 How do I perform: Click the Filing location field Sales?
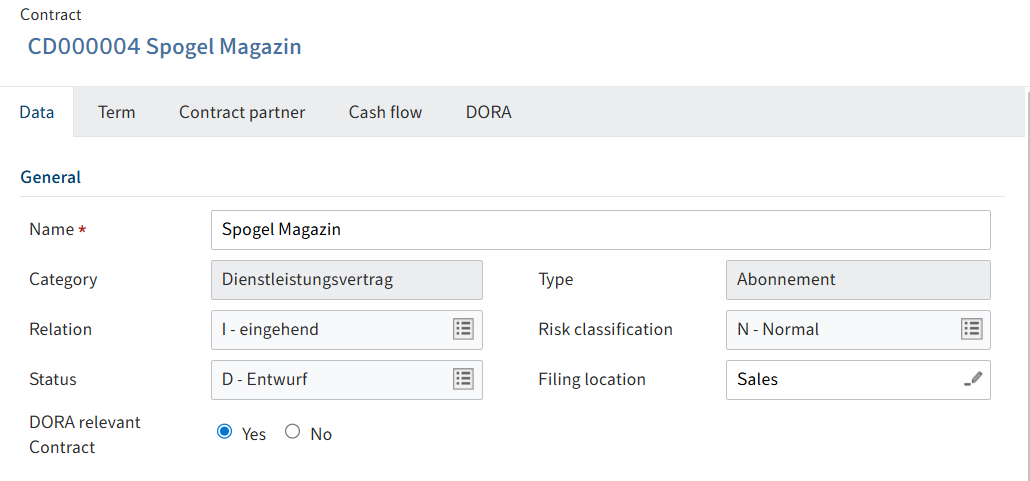(859, 380)
